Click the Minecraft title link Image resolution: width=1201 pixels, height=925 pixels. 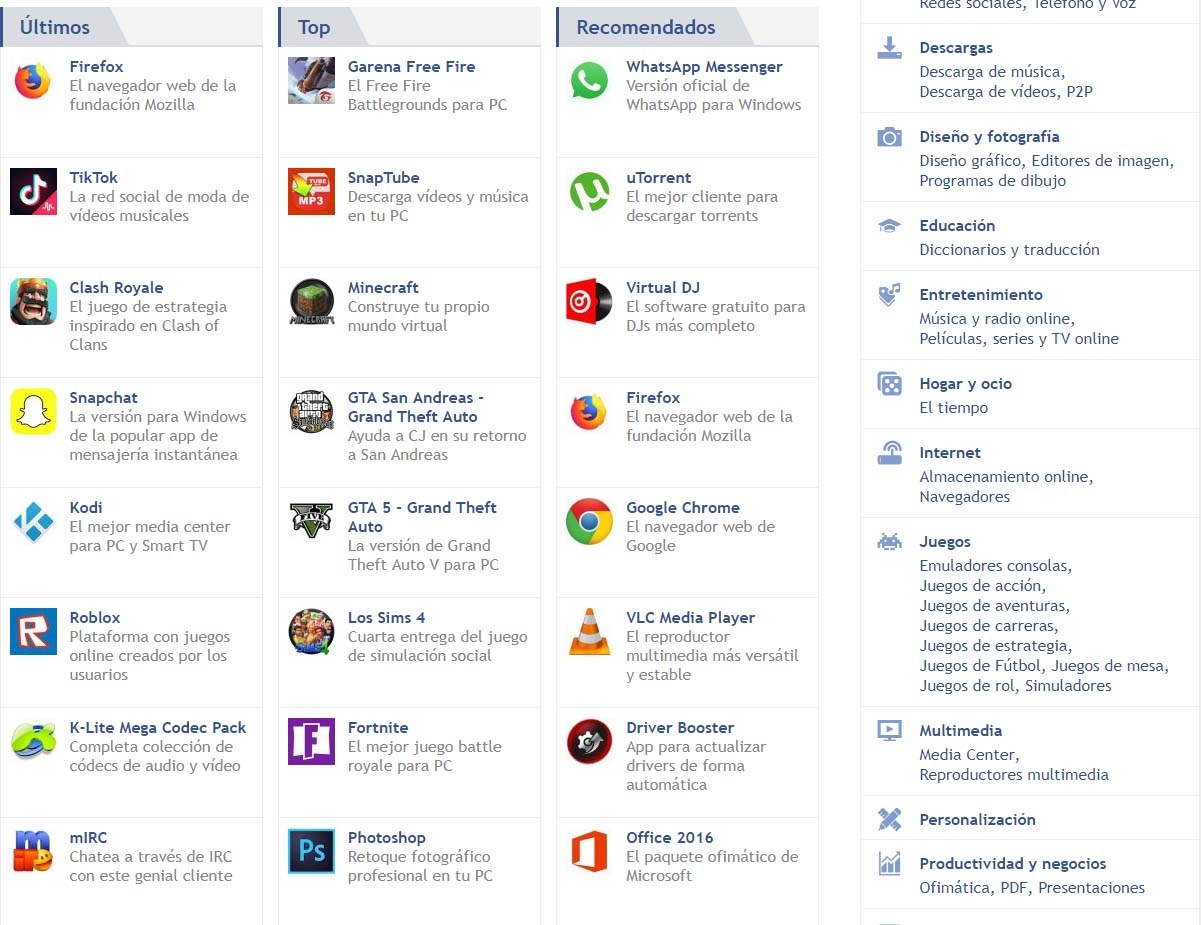[383, 287]
